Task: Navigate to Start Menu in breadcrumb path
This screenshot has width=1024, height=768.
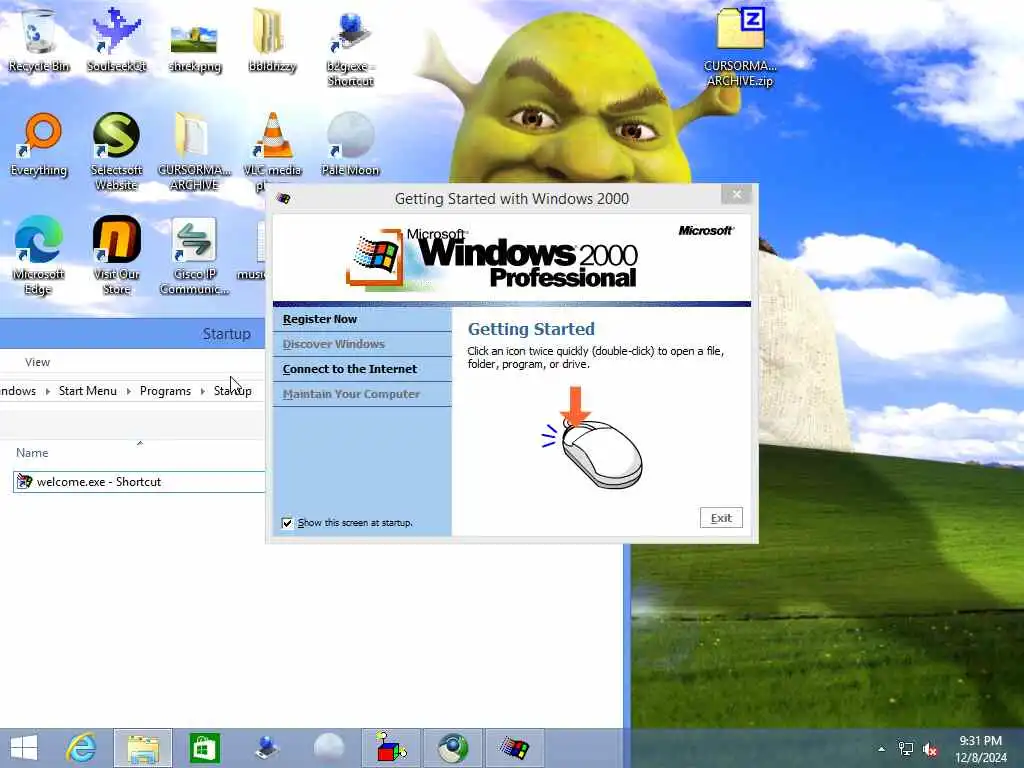Action: click(88, 391)
